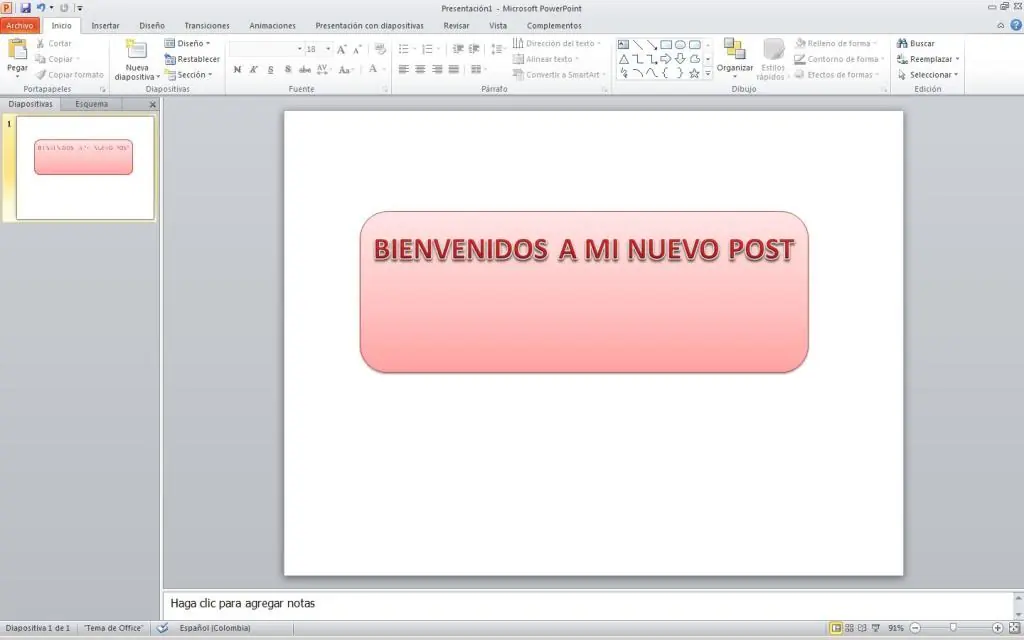This screenshot has width=1024, height=640.
Task: Click the 91% zoom level
Action: pos(896,628)
